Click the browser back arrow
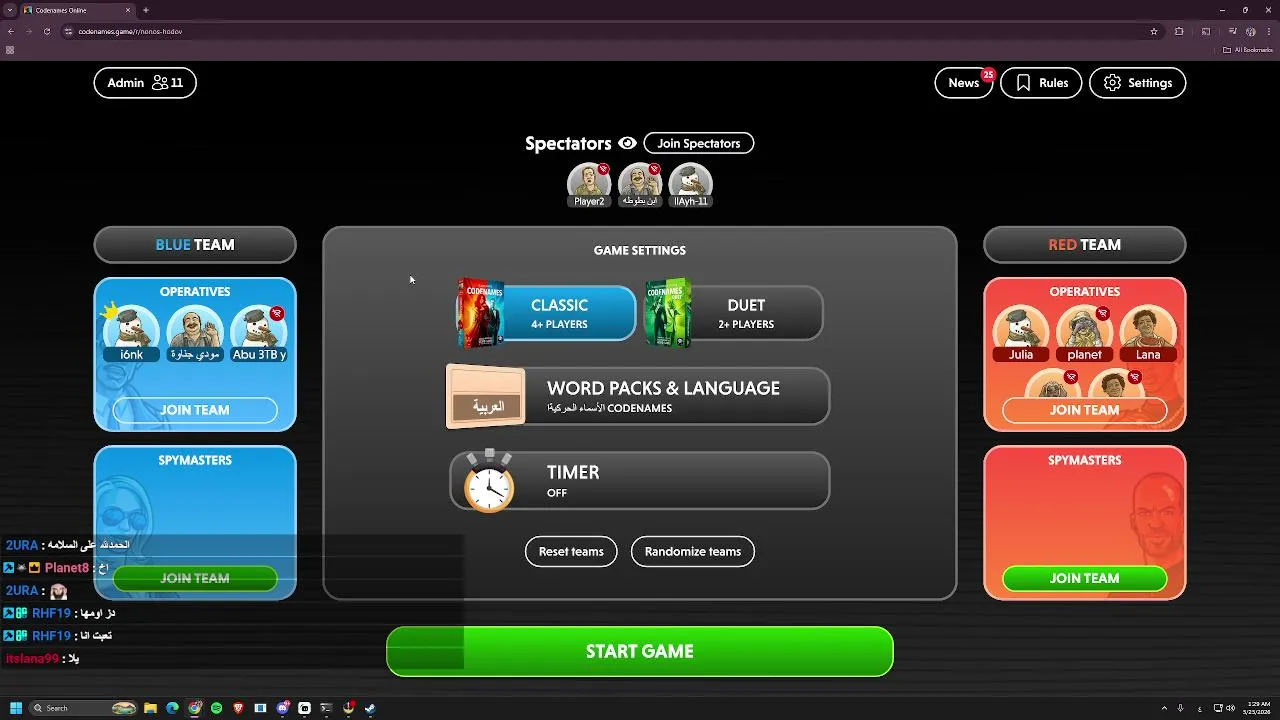Viewport: 1280px width, 720px height. tap(11, 31)
